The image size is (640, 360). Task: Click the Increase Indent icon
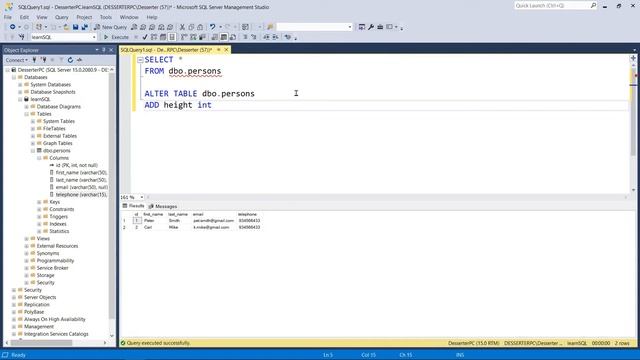pos(275,37)
